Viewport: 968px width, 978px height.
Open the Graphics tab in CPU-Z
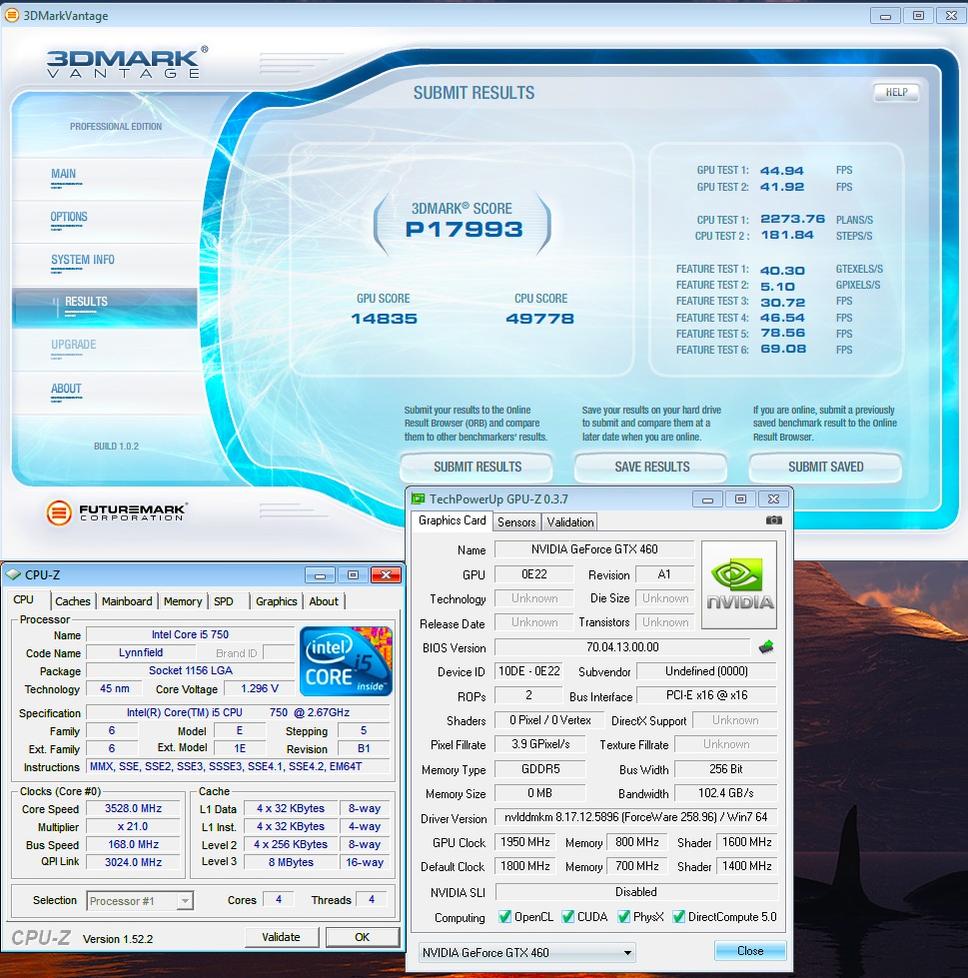click(x=276, y=601)
